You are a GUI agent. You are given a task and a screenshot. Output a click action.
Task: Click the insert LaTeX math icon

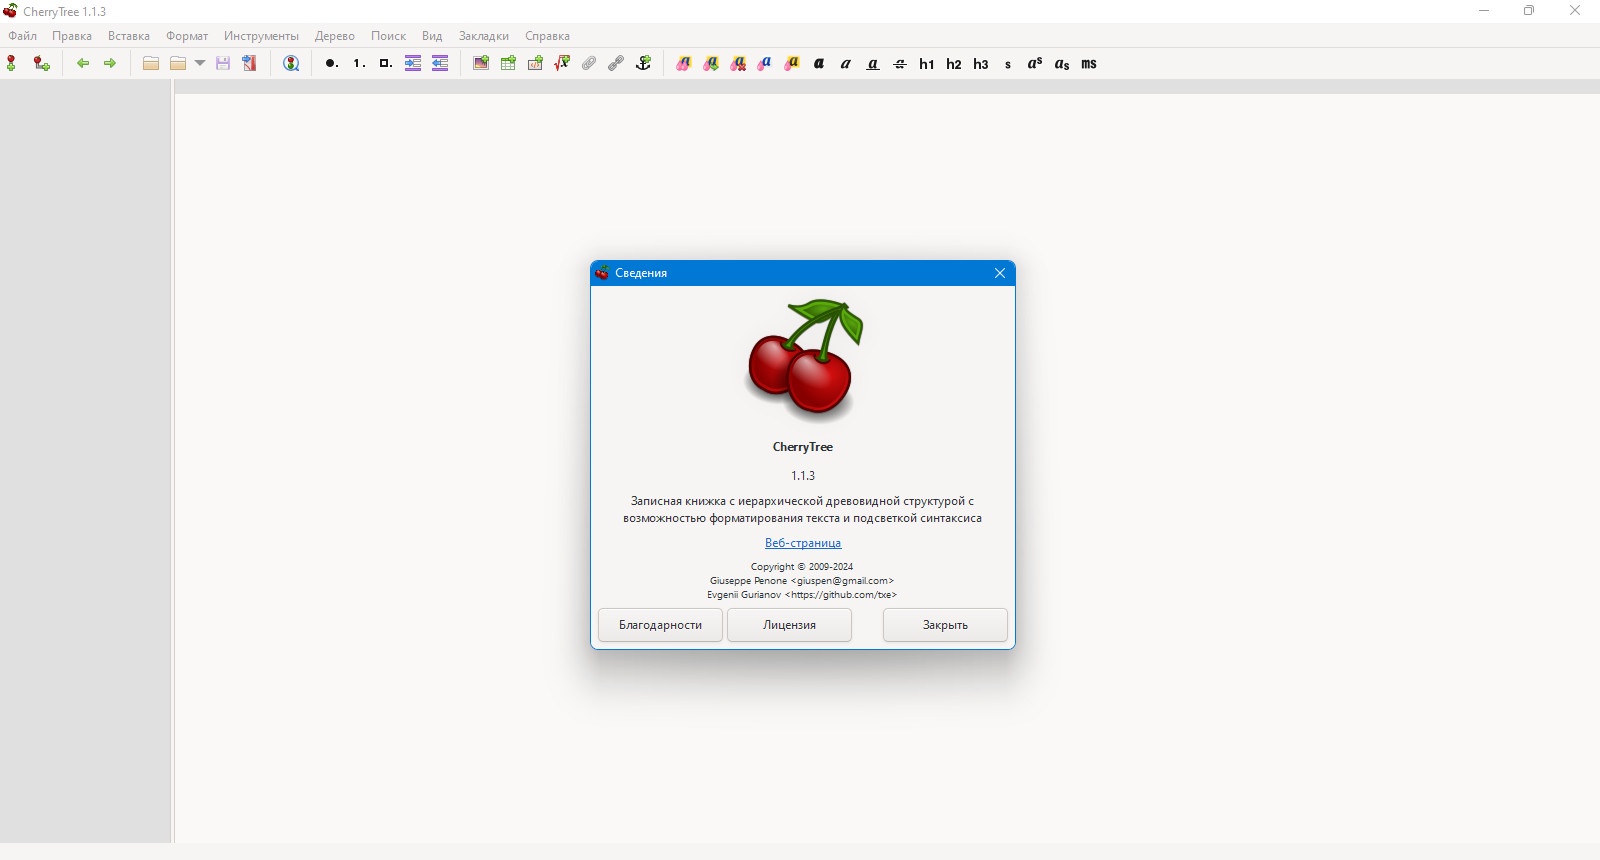point(562,63)
